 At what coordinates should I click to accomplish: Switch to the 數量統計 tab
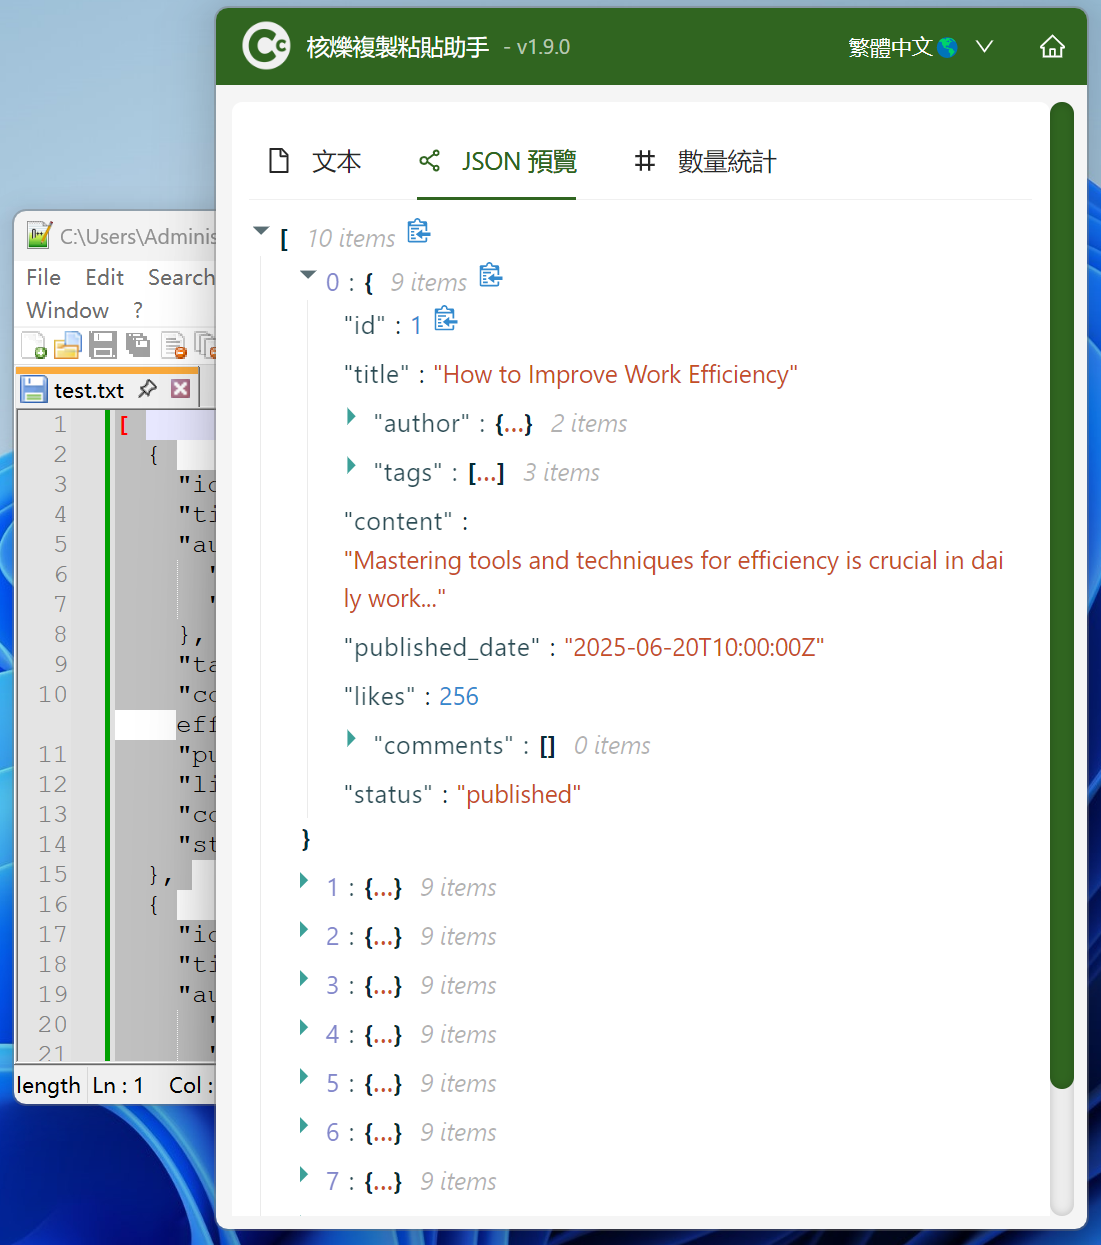point(705,161)
